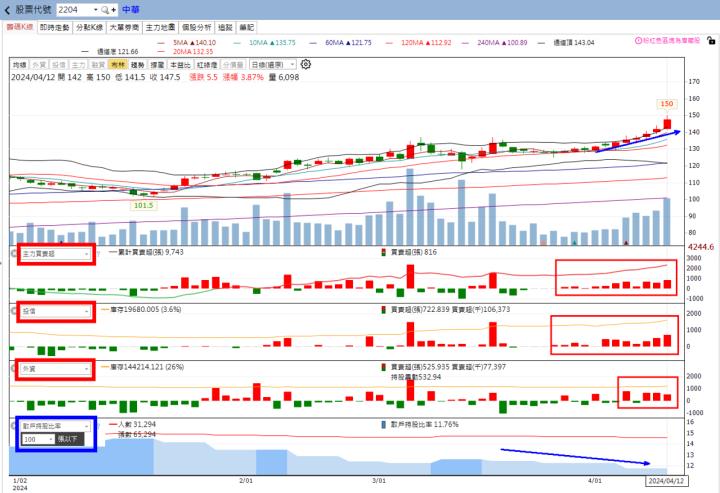Toggle the 均線 moving average overlay
720x493 pixels.
coord(19,65)
